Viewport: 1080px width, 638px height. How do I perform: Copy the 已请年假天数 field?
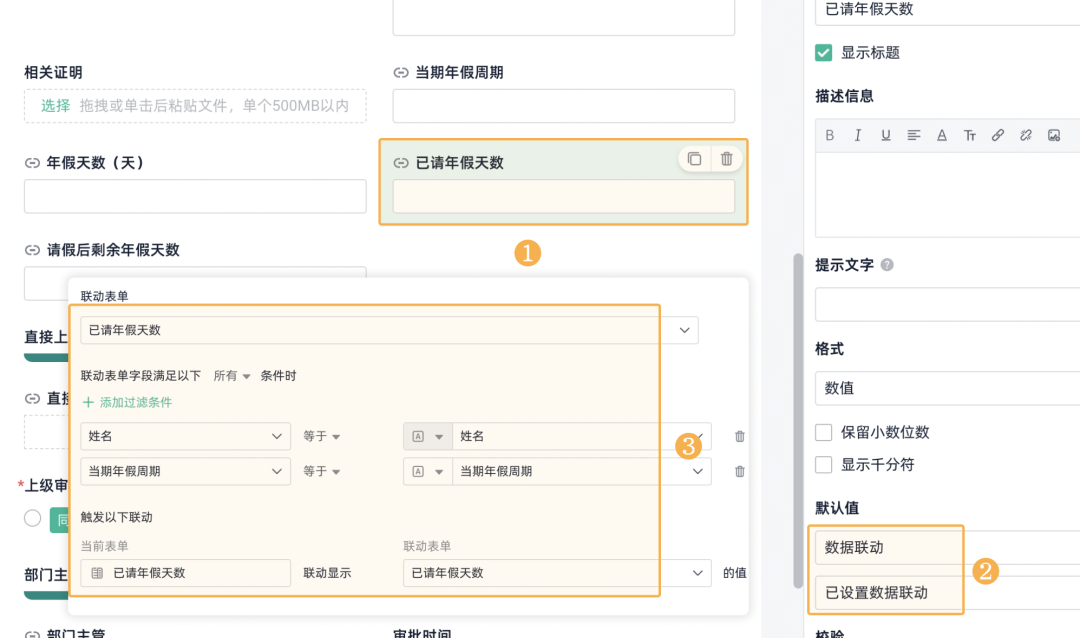click(694, 159)
